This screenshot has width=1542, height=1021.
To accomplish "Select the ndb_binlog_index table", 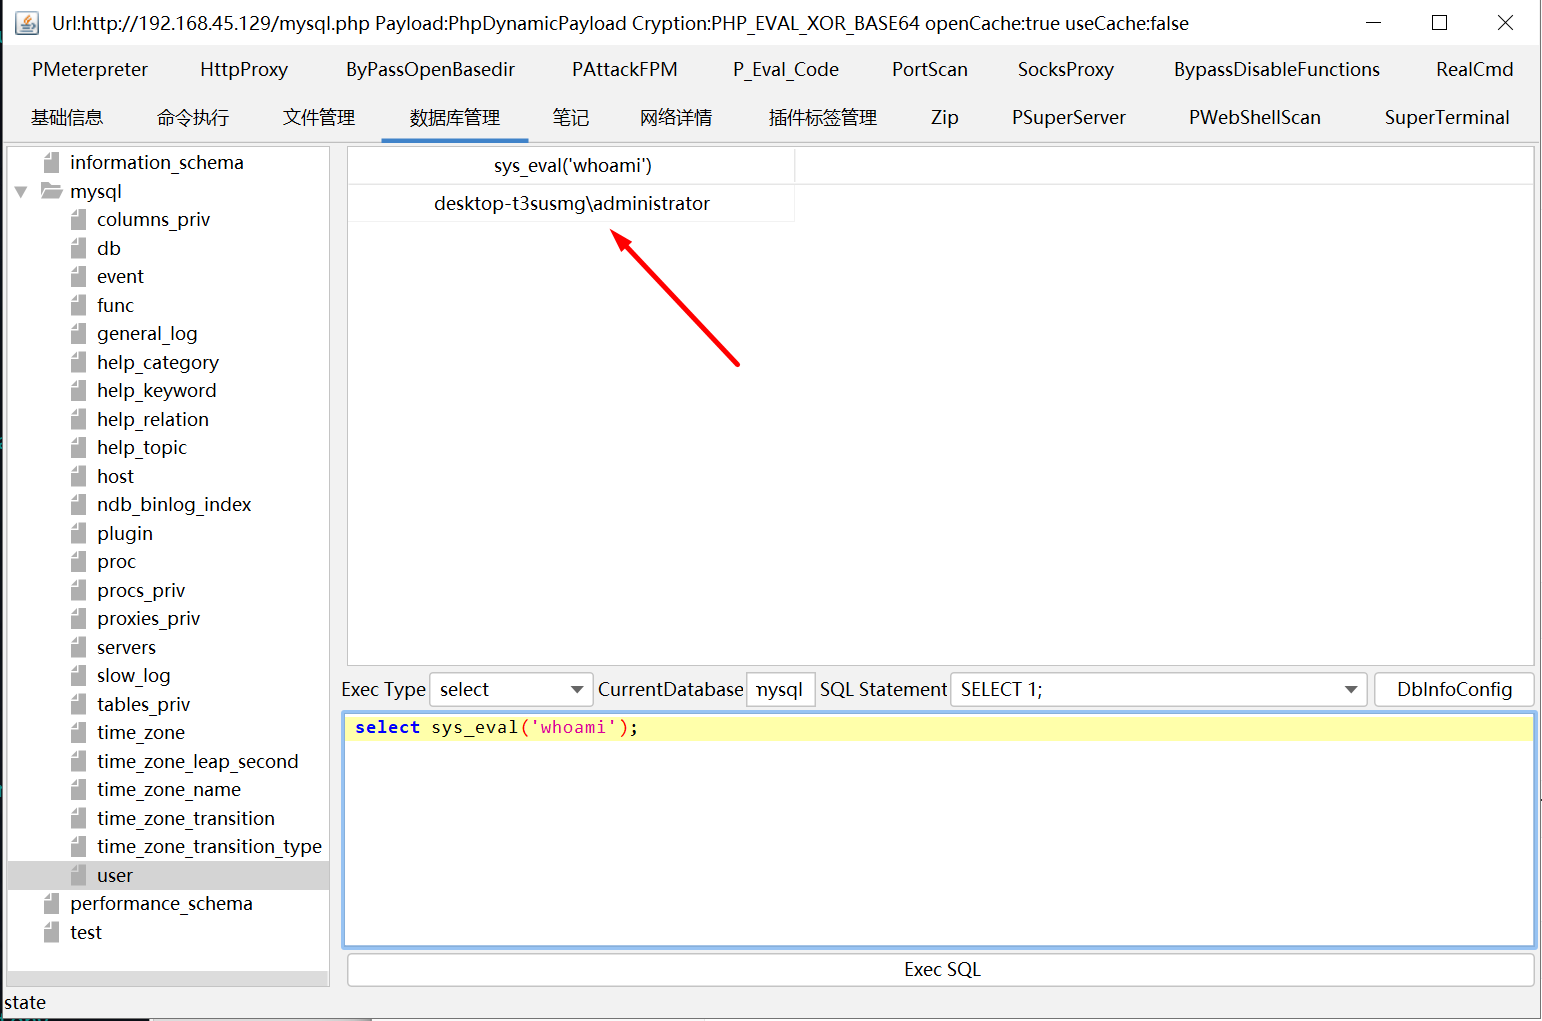I will coord(174,504).
